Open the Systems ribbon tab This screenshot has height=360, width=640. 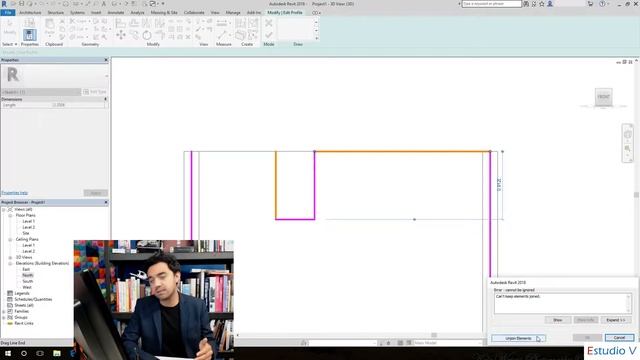pos(77,13)
